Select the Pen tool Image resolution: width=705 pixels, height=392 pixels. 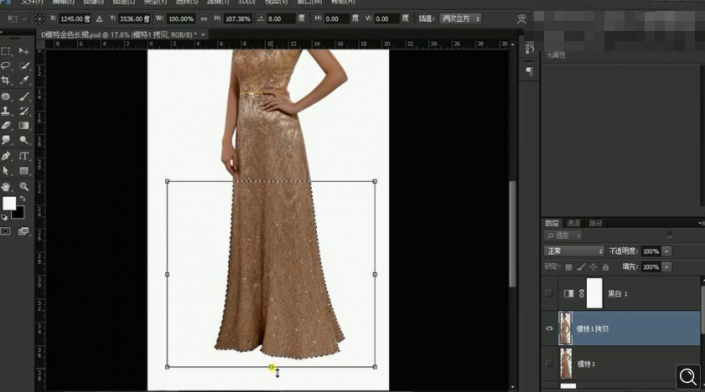tap(6, 156)
